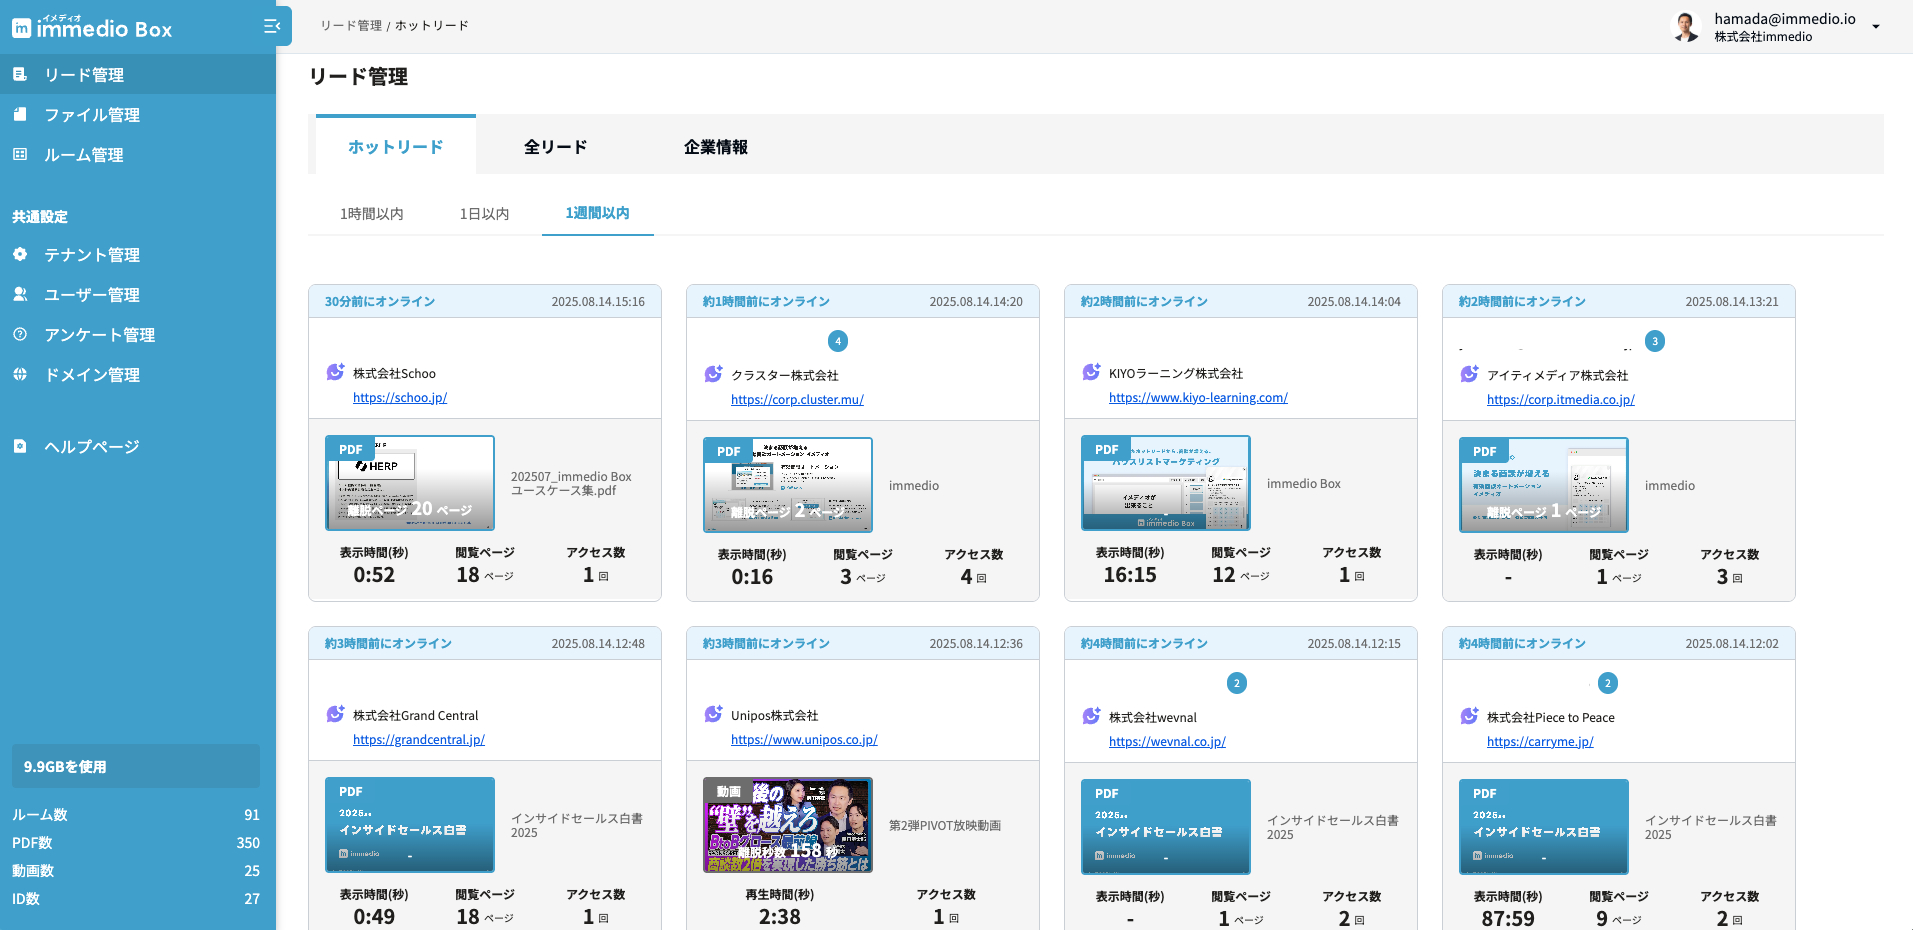This screenshot has height=930, width=1913.
Task: Click the ドメイン管理 globe icon
Action: (20, 375)
